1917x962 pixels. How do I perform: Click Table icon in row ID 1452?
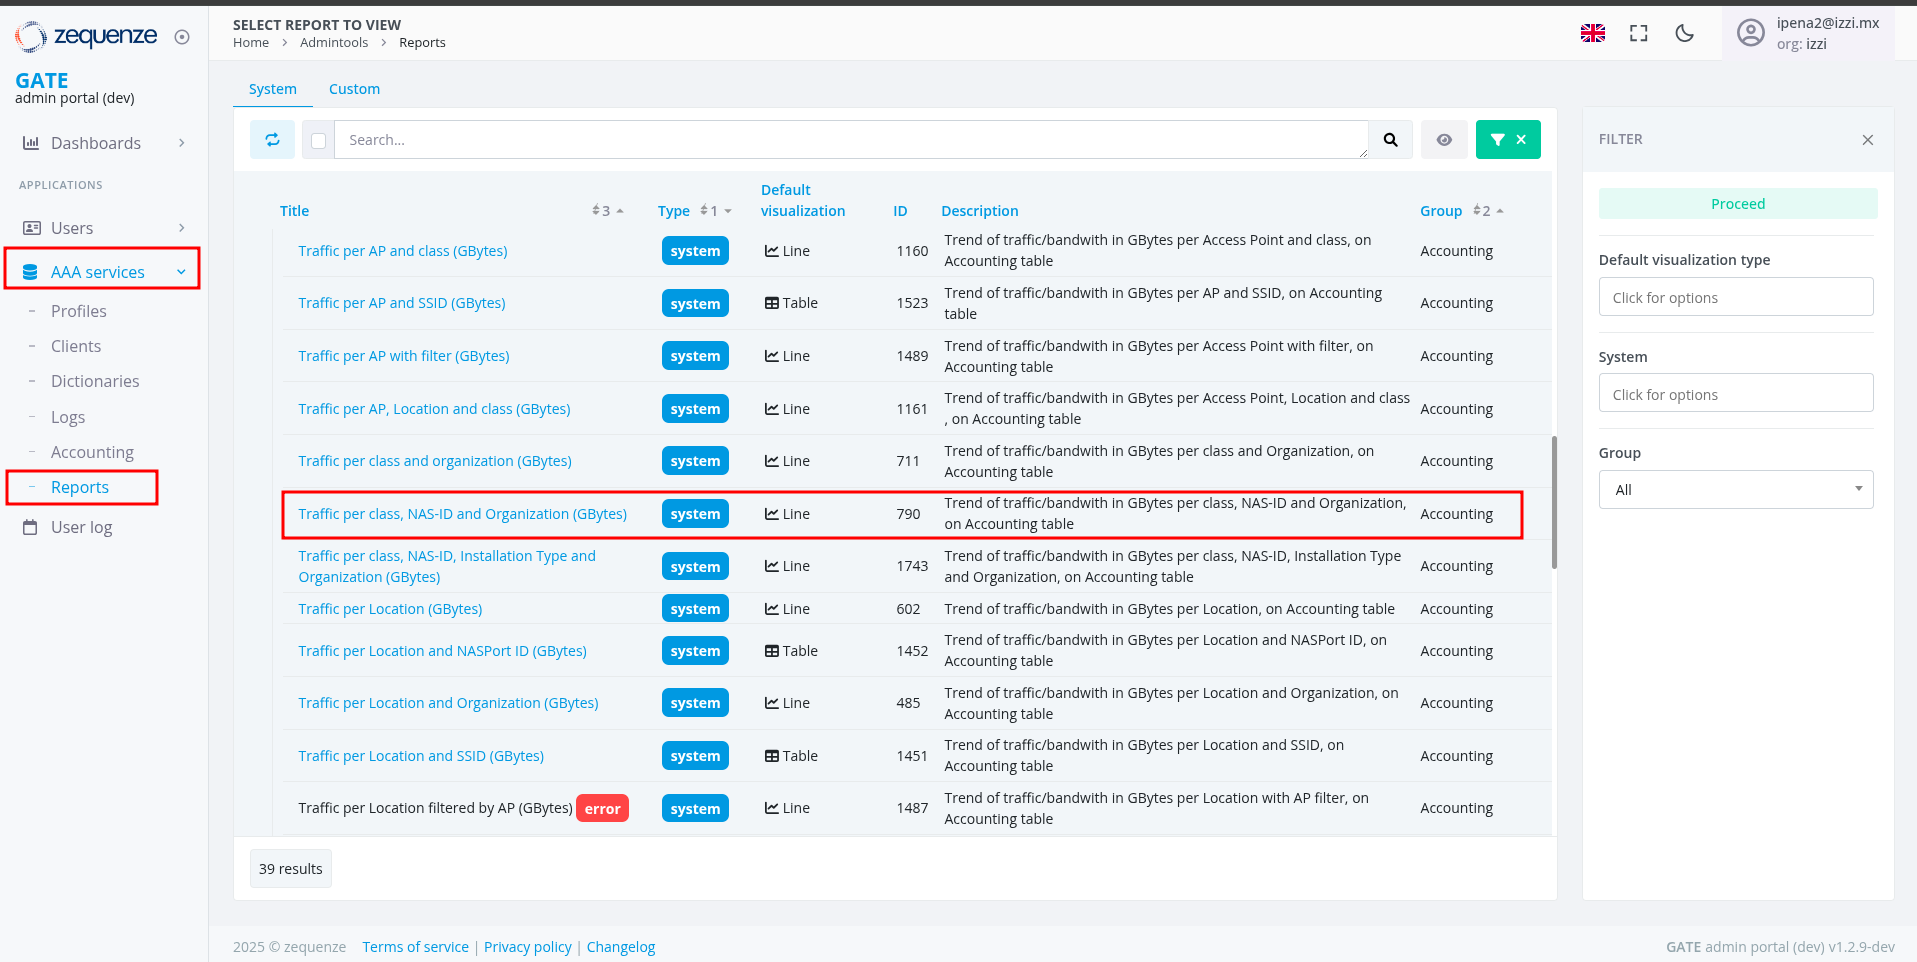point(772,651)
